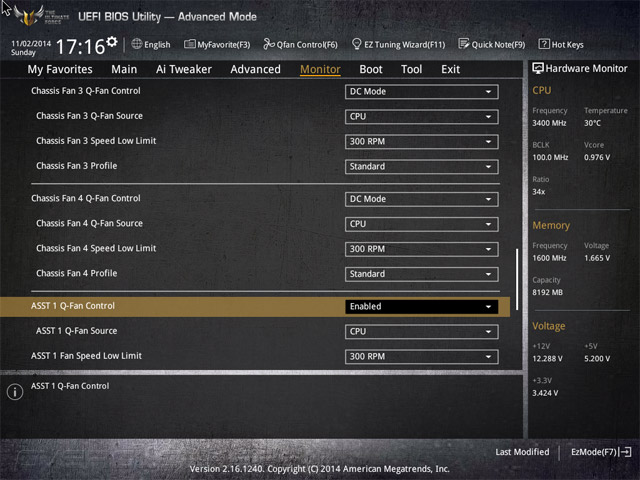640x480 pixels.
Task: Click Quick Note(F9) label
Action: pos(498,44)
